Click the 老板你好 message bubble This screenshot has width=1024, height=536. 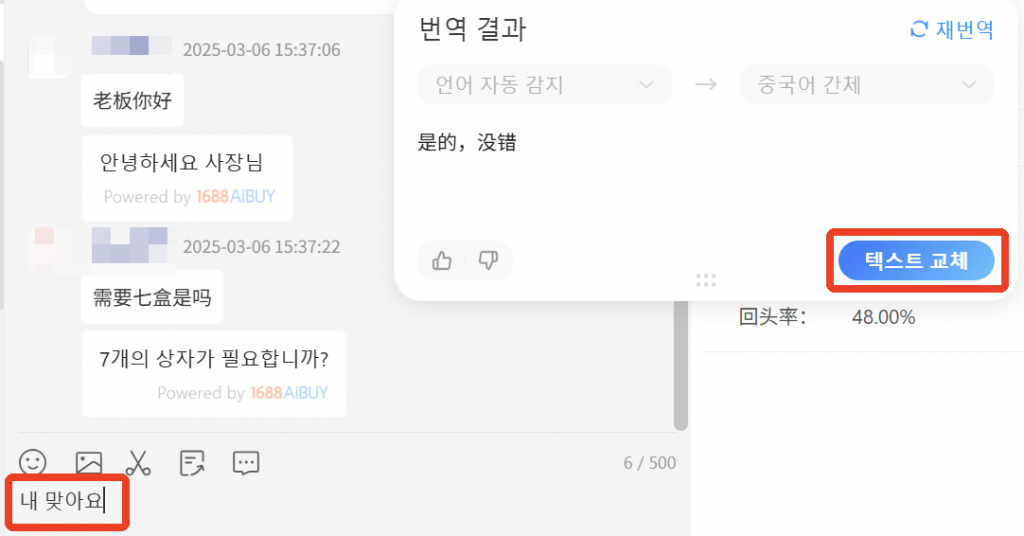tap(133, 100)
